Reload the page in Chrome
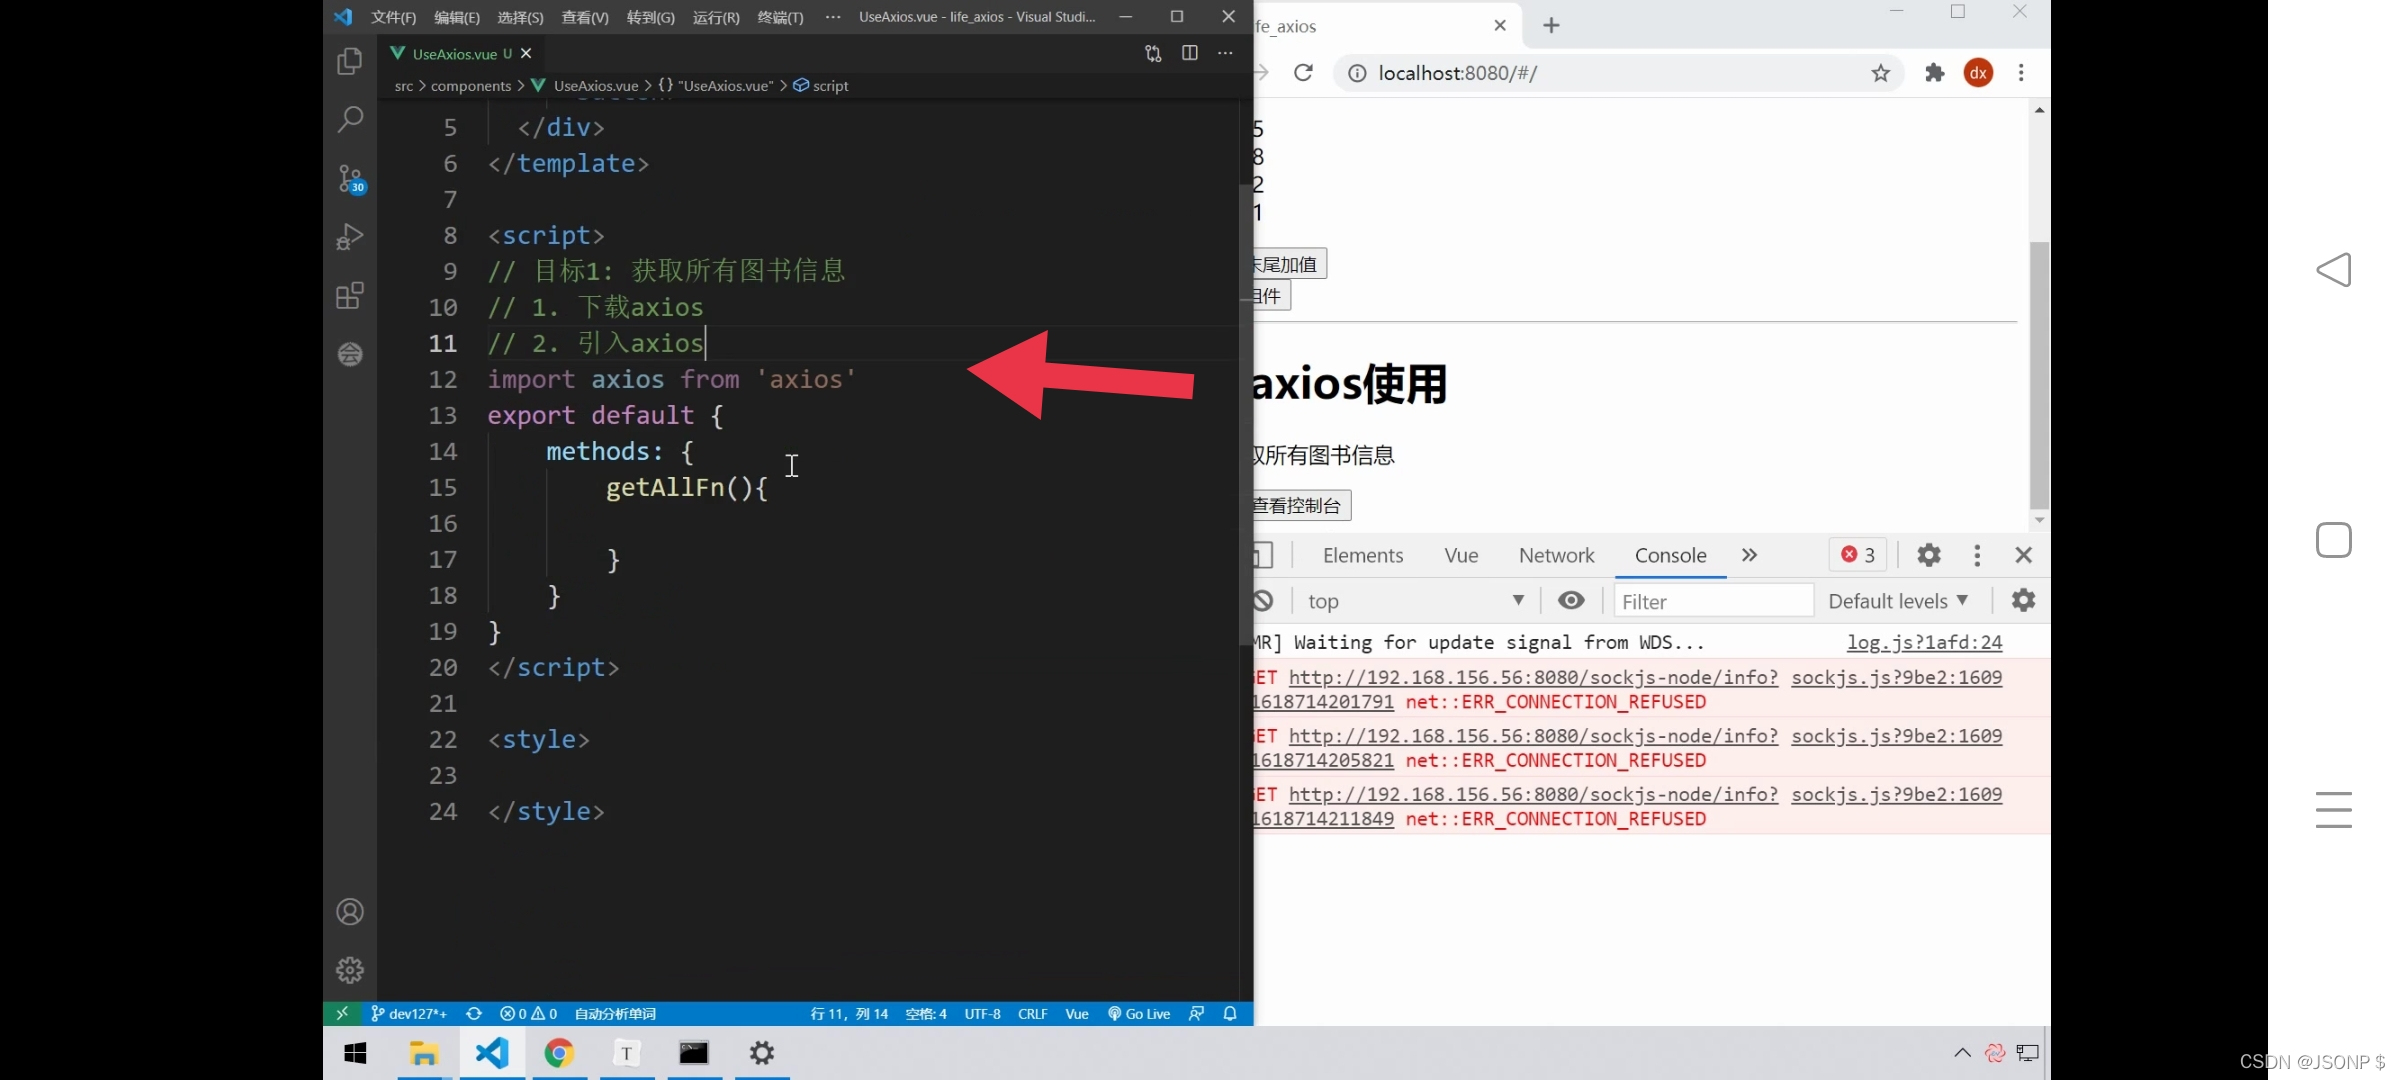This screenshot has width=2400, height=1080. 1303,72
